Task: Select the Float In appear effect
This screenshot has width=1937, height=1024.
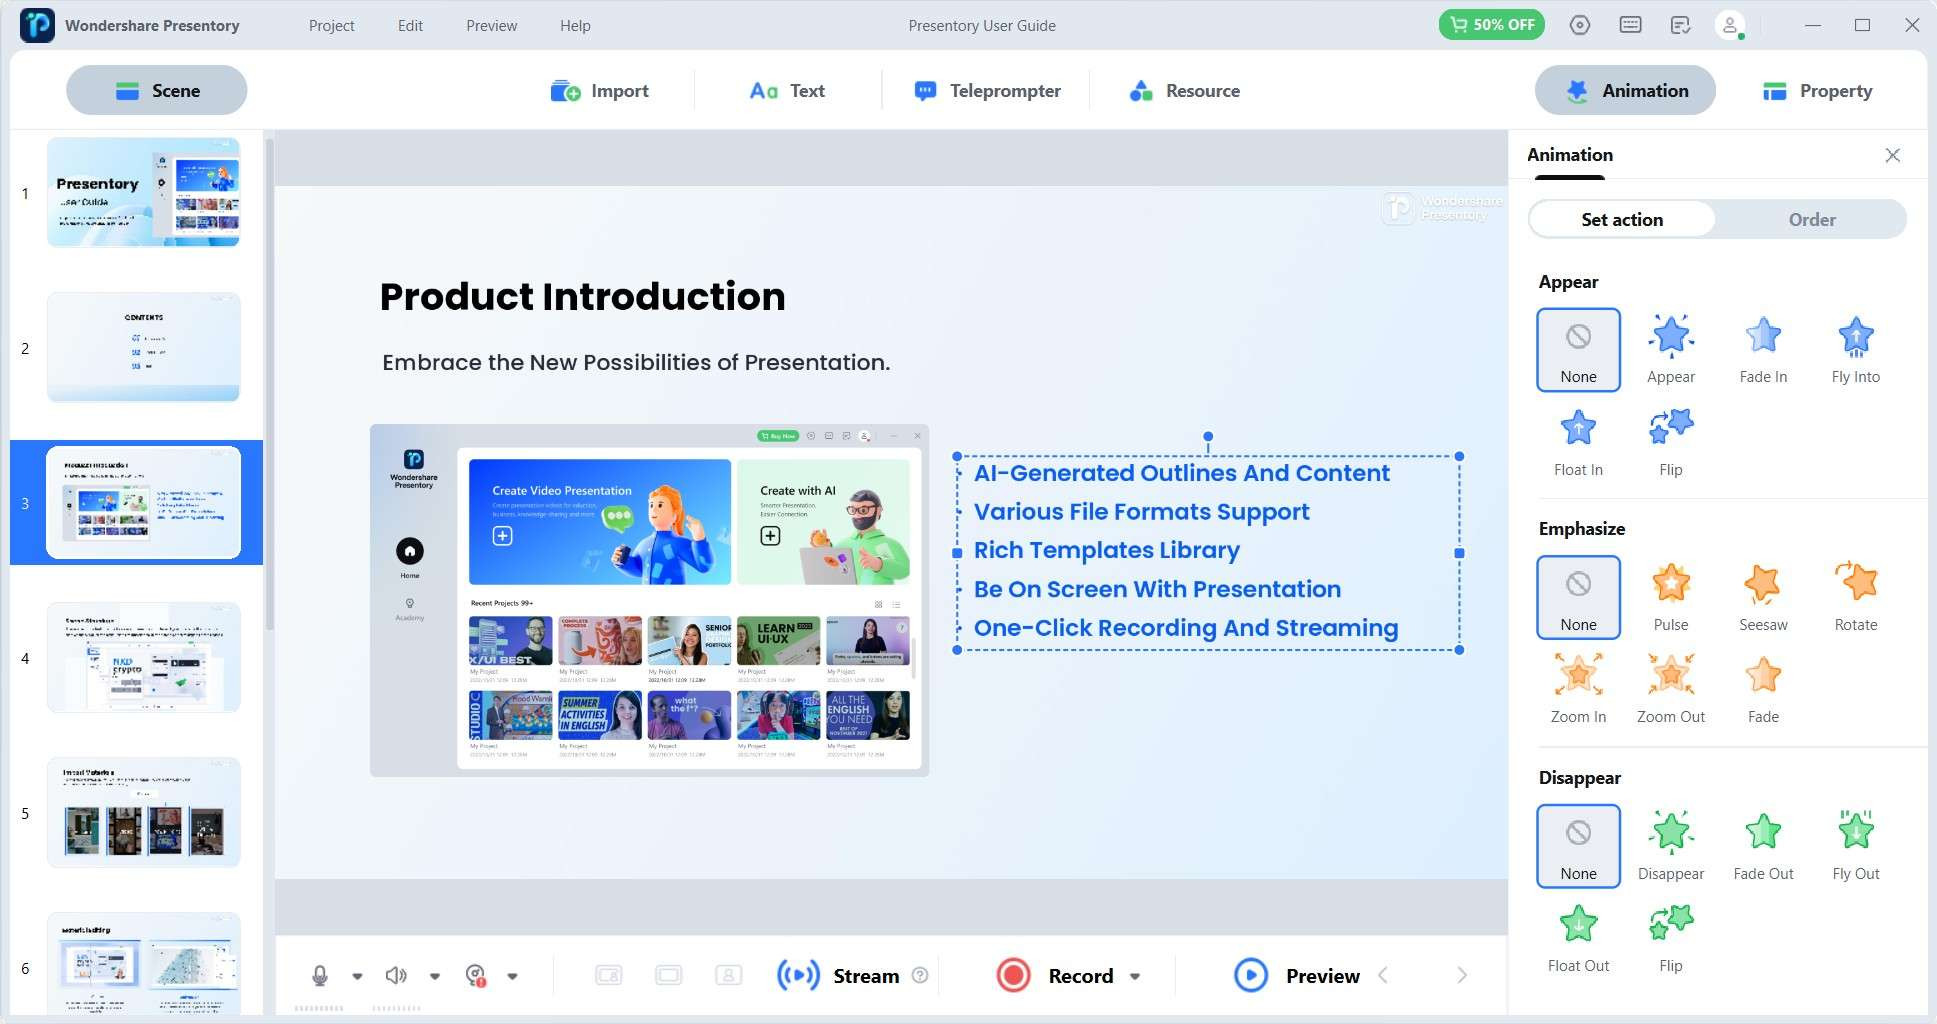Action: pos(1578,442)
